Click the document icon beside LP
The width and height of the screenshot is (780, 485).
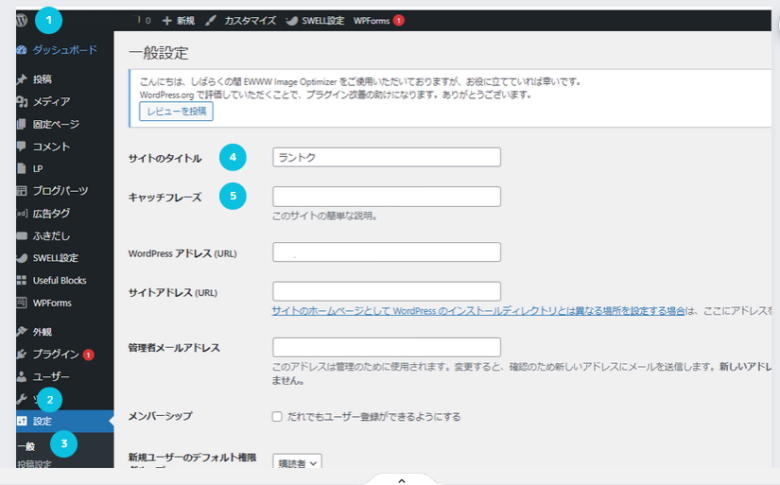(21, 169)
